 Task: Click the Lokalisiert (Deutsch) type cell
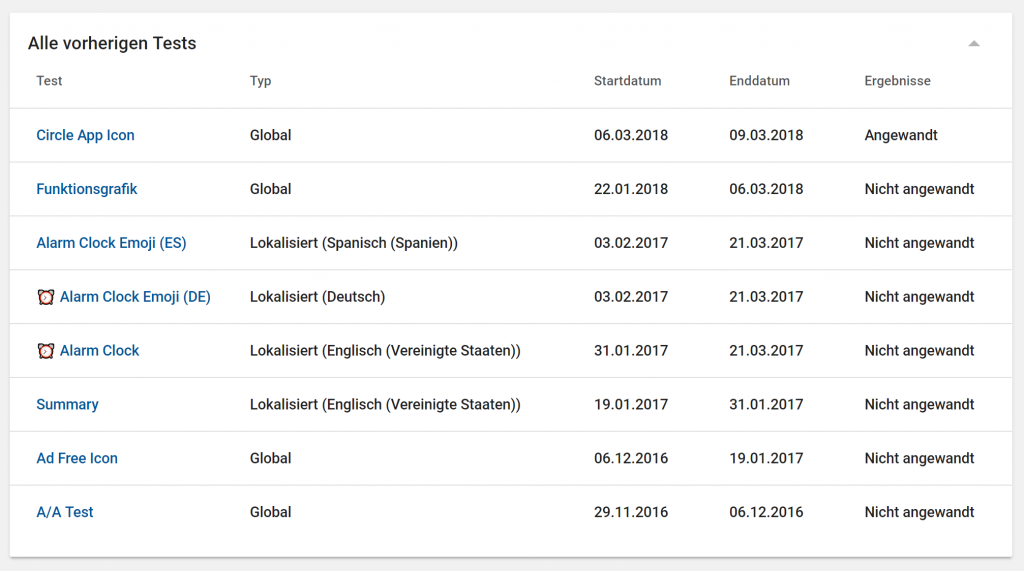[x=317, y=297]
